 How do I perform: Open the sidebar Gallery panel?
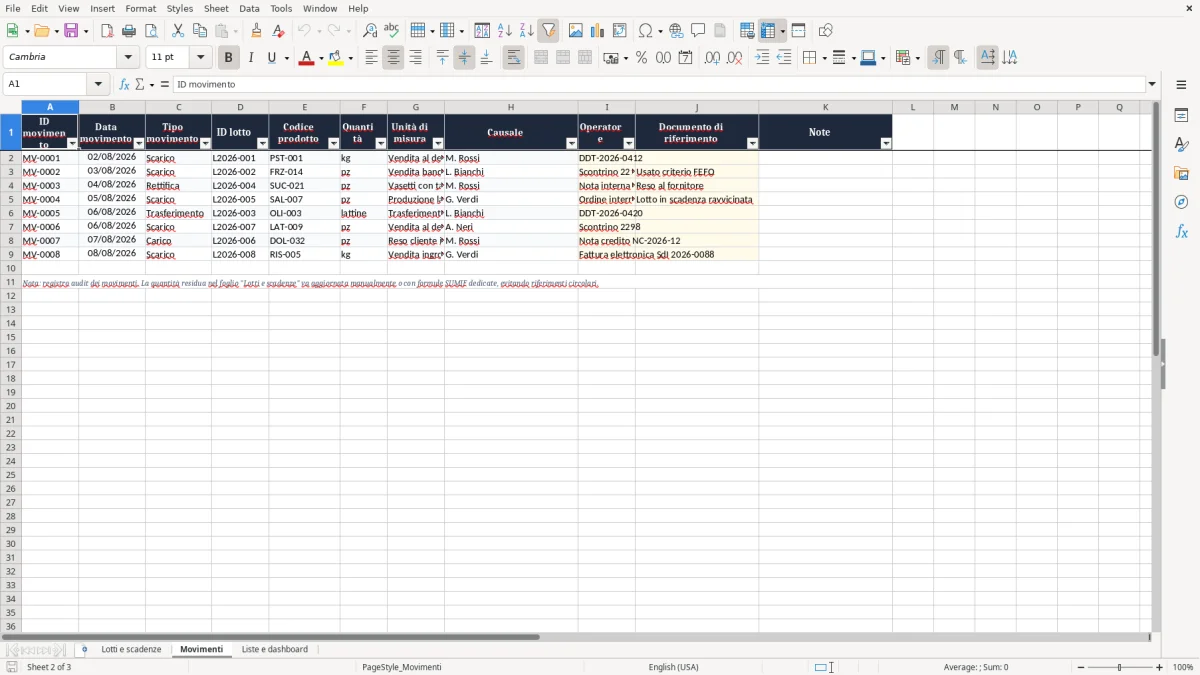click(1181, 174)
